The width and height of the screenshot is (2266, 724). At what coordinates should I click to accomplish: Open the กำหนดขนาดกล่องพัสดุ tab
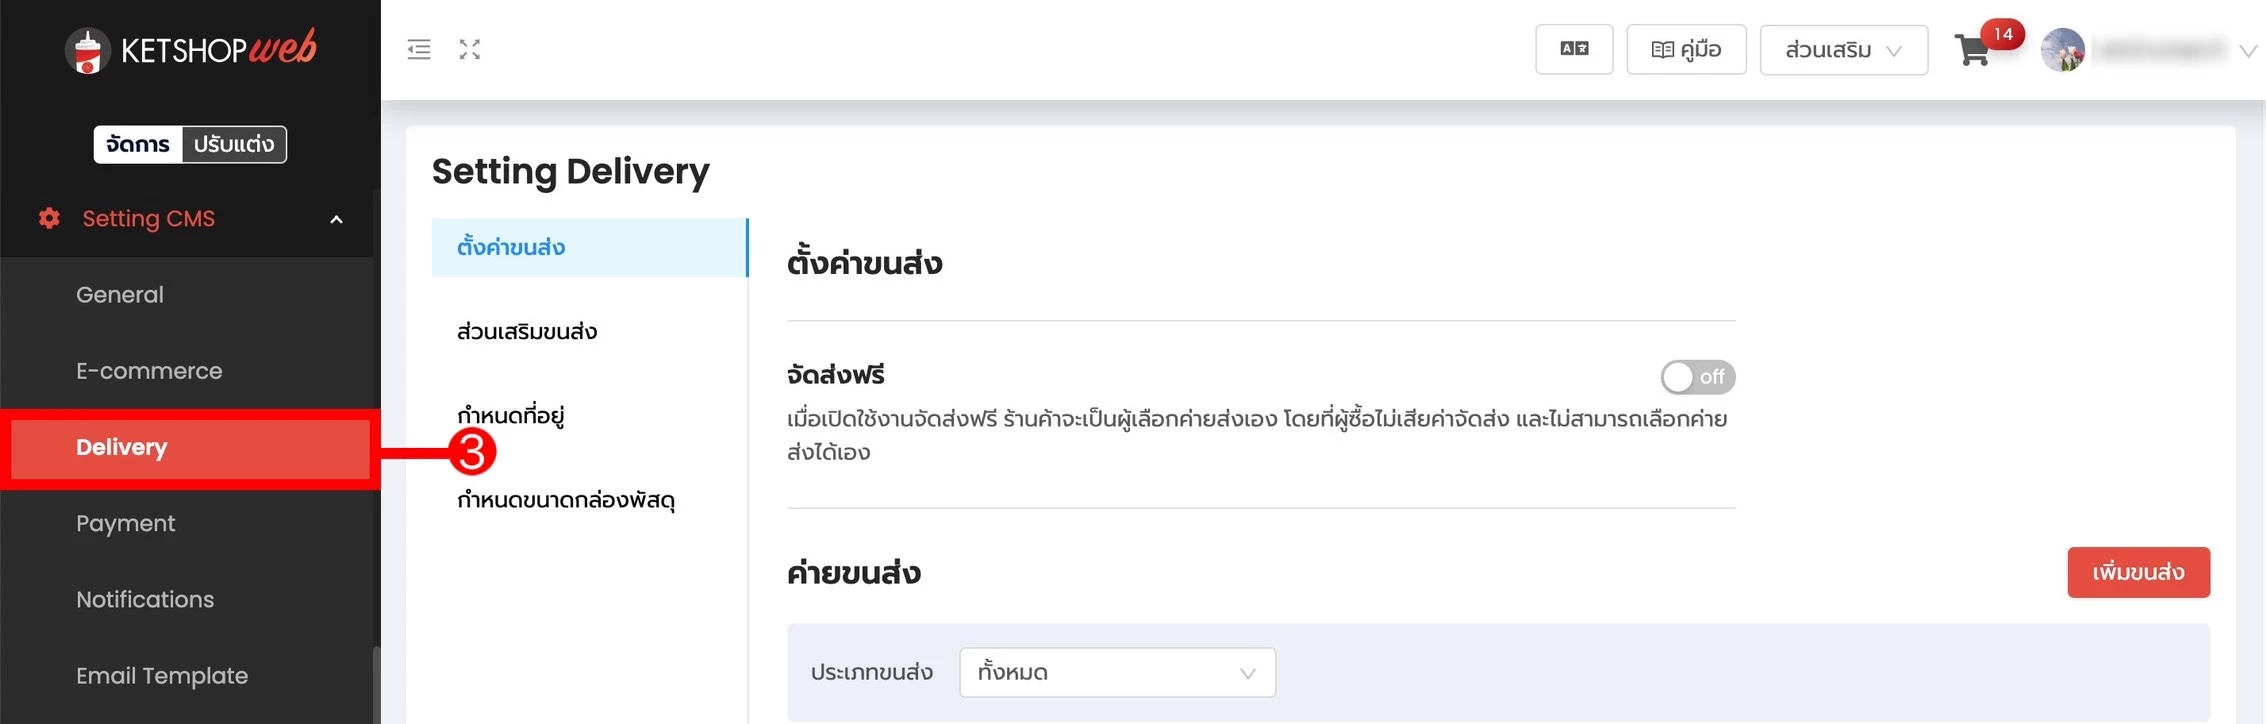[x=566, y=499]
